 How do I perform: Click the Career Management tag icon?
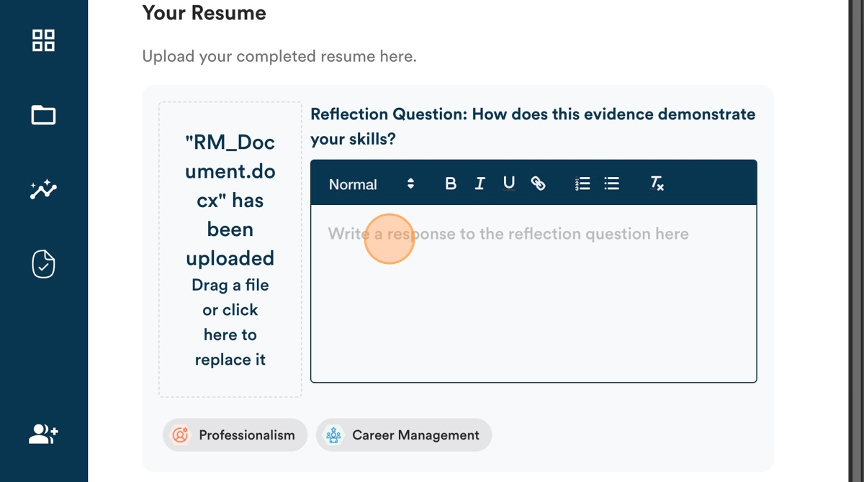pos(333,435)
